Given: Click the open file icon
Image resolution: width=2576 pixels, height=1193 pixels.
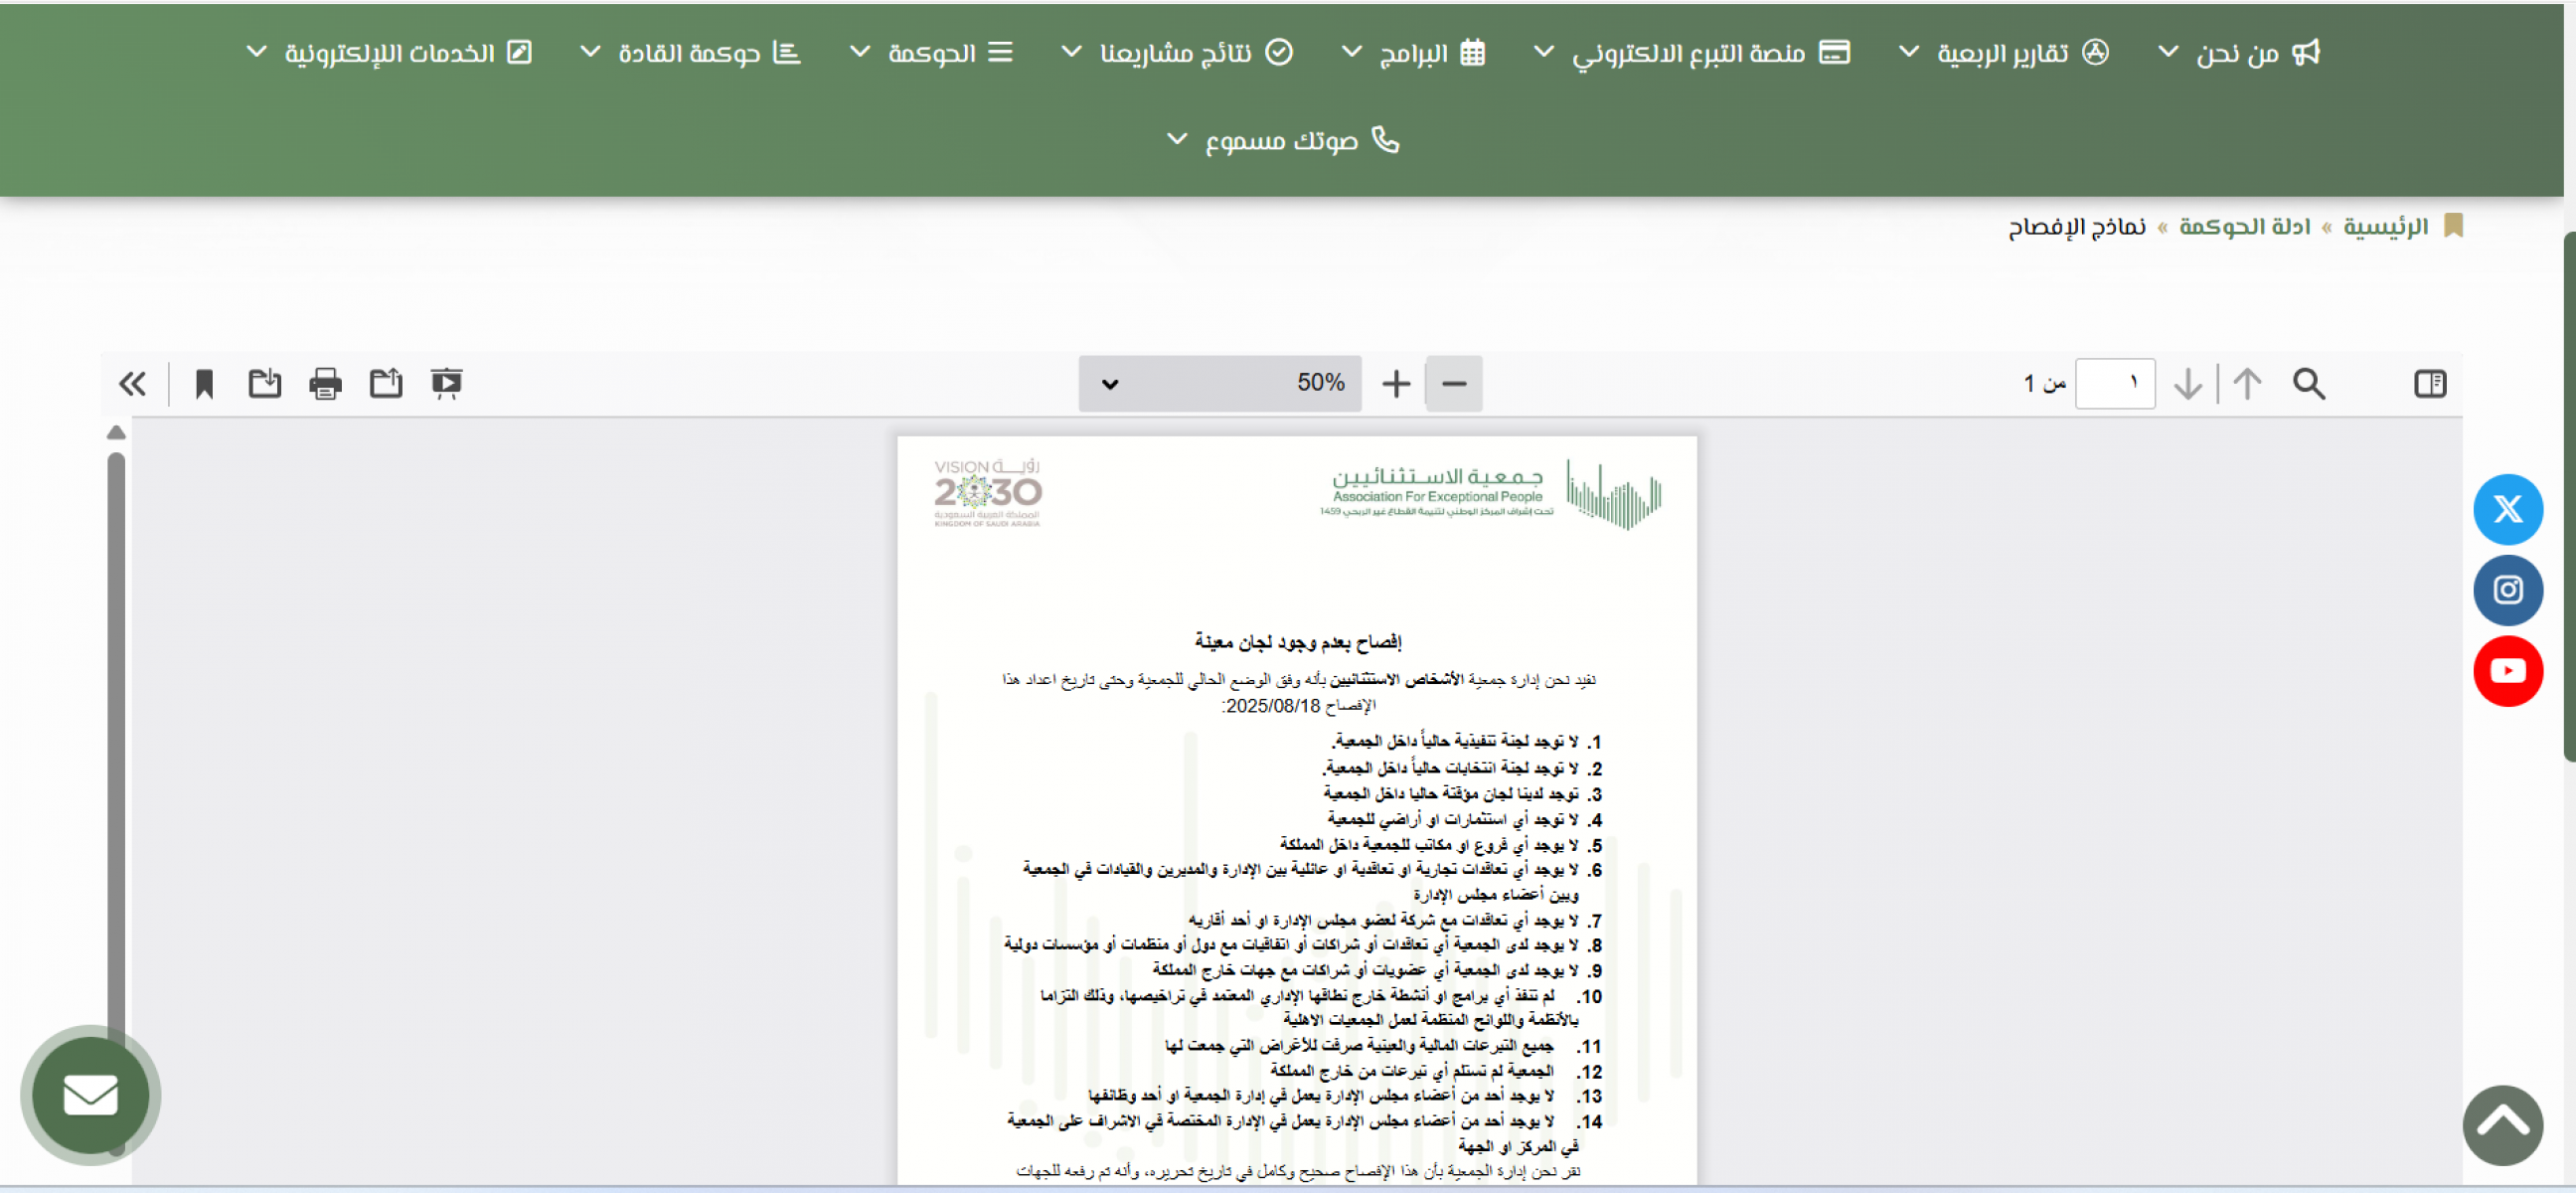Looking at the screenshot, I should (386, 384).
